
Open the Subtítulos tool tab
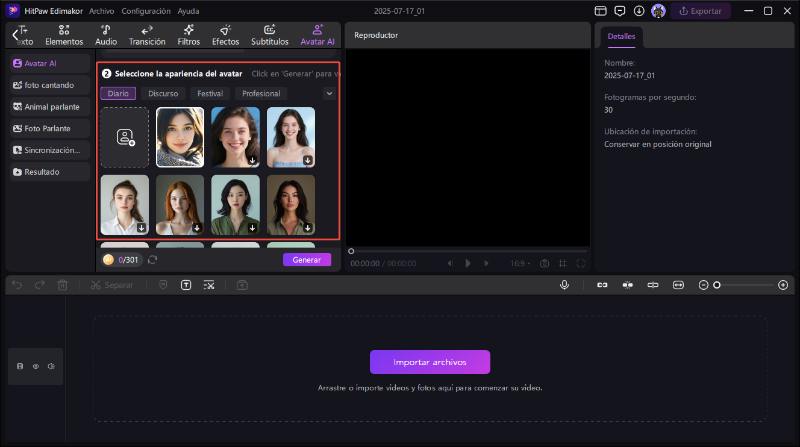[269, 35]
